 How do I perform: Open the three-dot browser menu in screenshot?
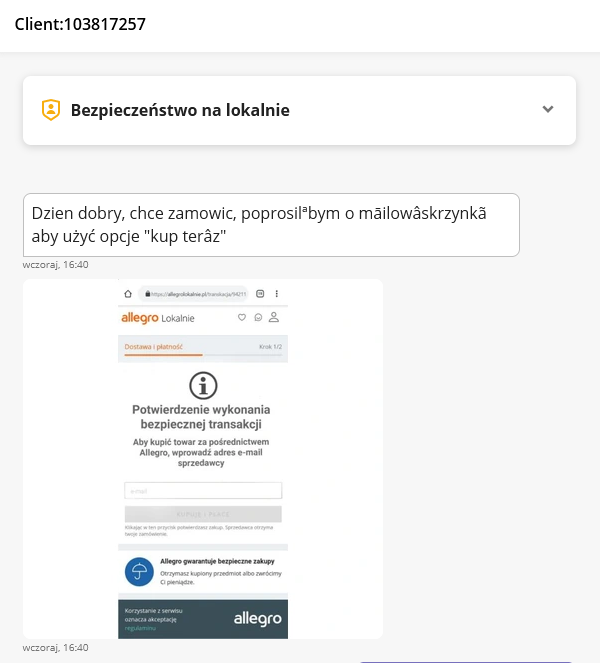[x=277, y=294]
